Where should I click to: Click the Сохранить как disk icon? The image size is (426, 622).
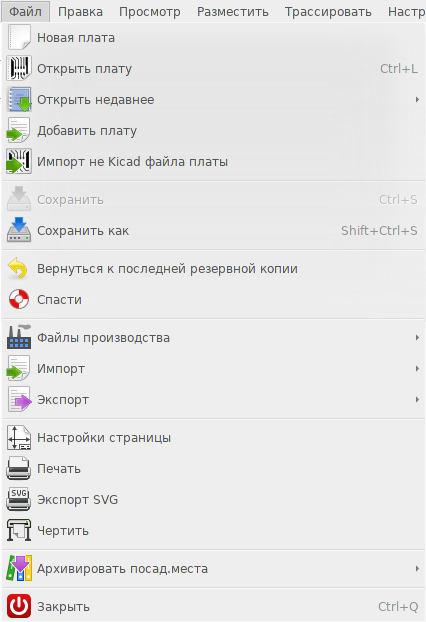pos(19,230)
